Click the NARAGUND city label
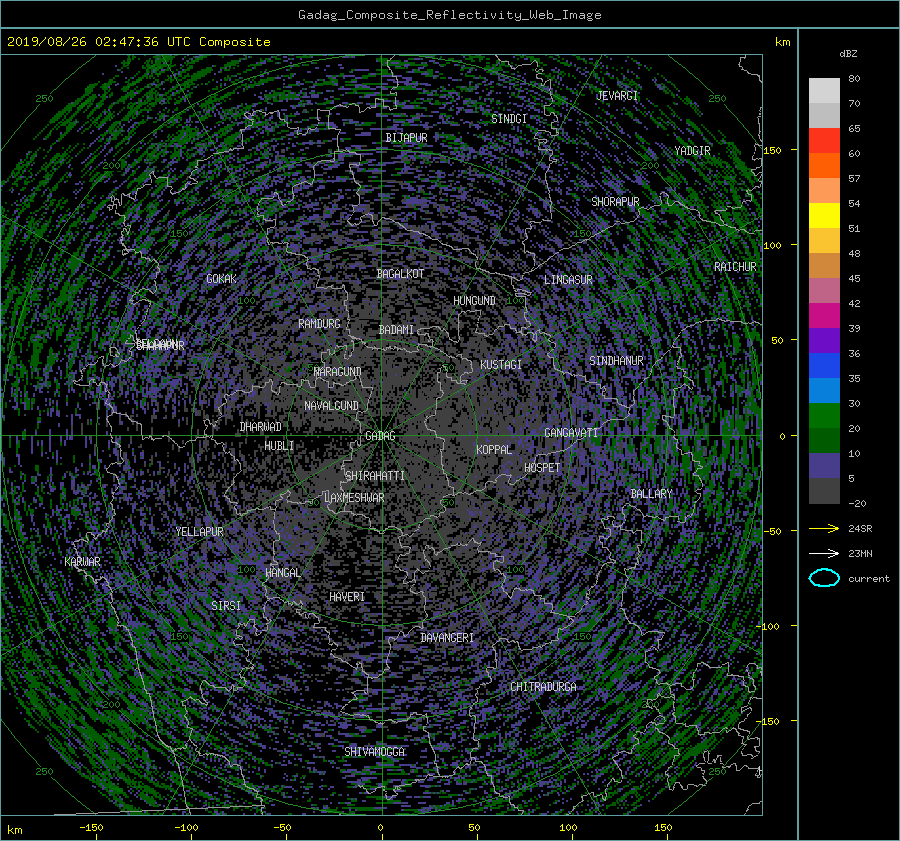900x841 pixels. coord(338,372)
